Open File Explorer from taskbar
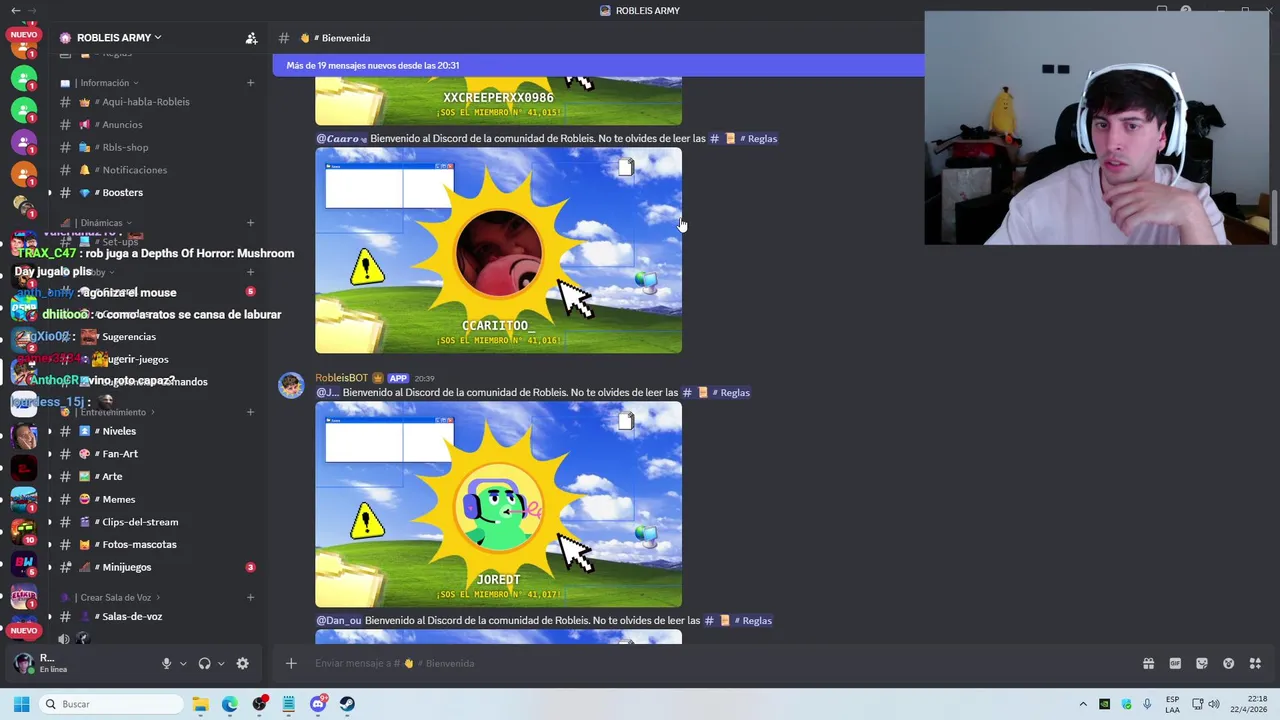The height and width of the screenshot is (720, 1280). coord(201,704)
